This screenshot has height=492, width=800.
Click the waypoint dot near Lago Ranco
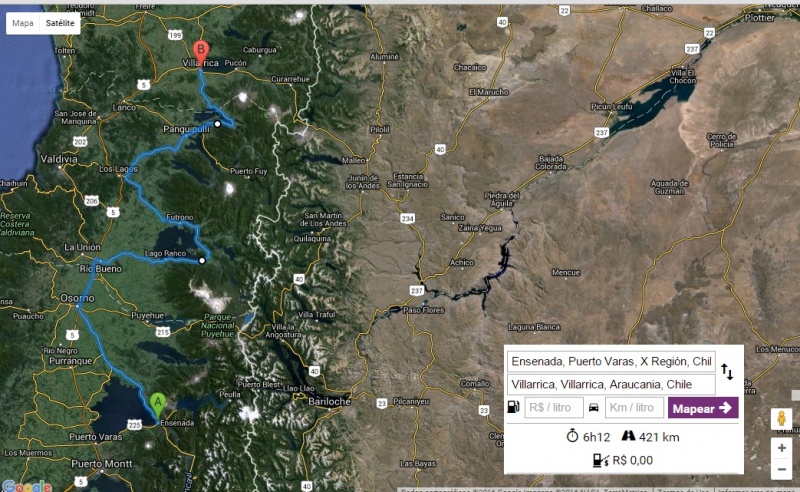point(202,261)
